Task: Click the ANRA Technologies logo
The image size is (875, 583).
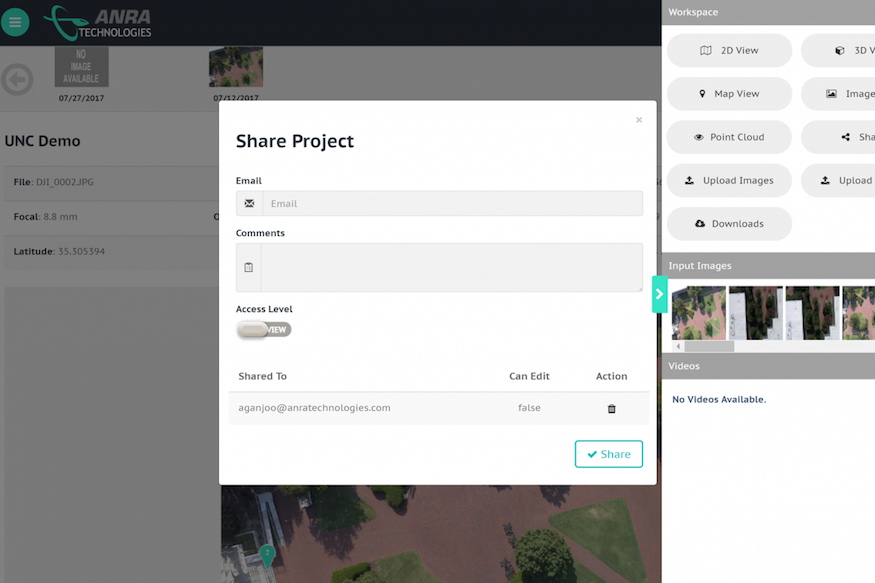Action: pos(98,22)
